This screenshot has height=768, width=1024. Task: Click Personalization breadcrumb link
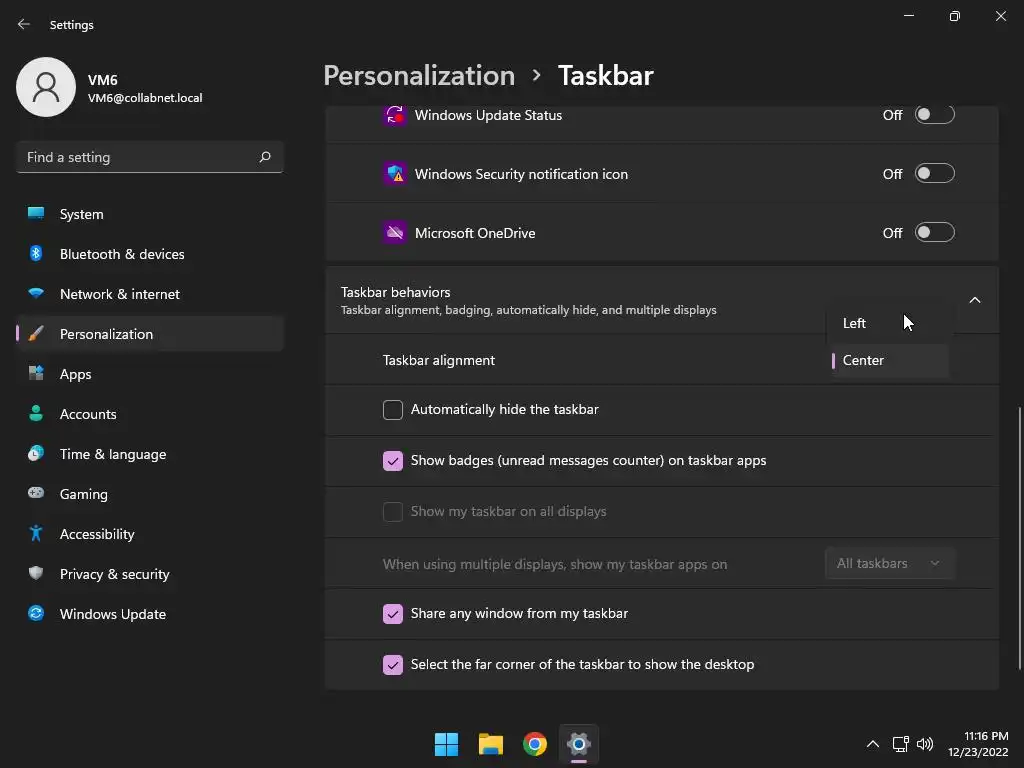point(419,76)
